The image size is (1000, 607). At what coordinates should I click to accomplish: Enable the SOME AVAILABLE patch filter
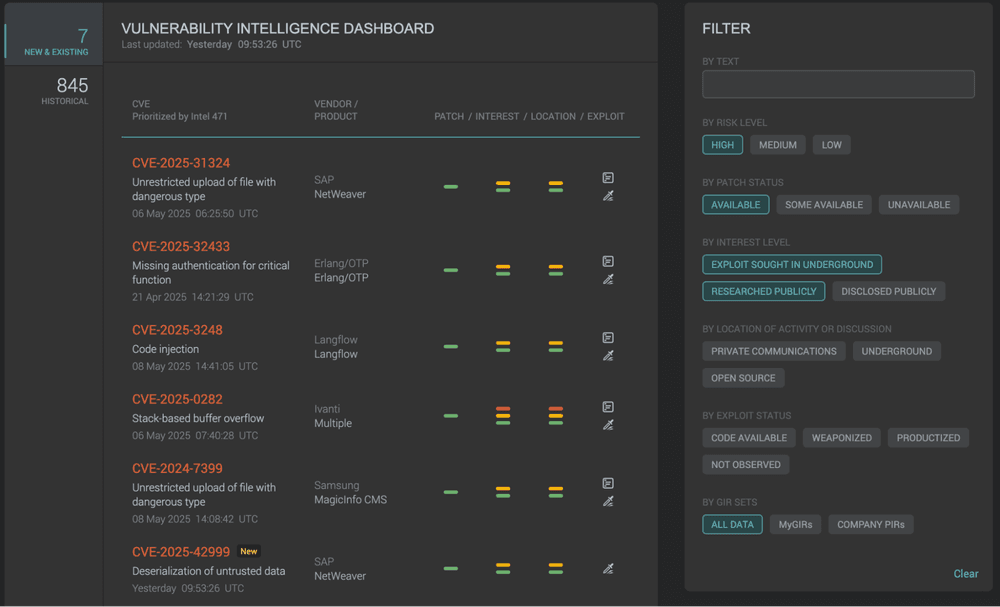(x=823, y=205)
